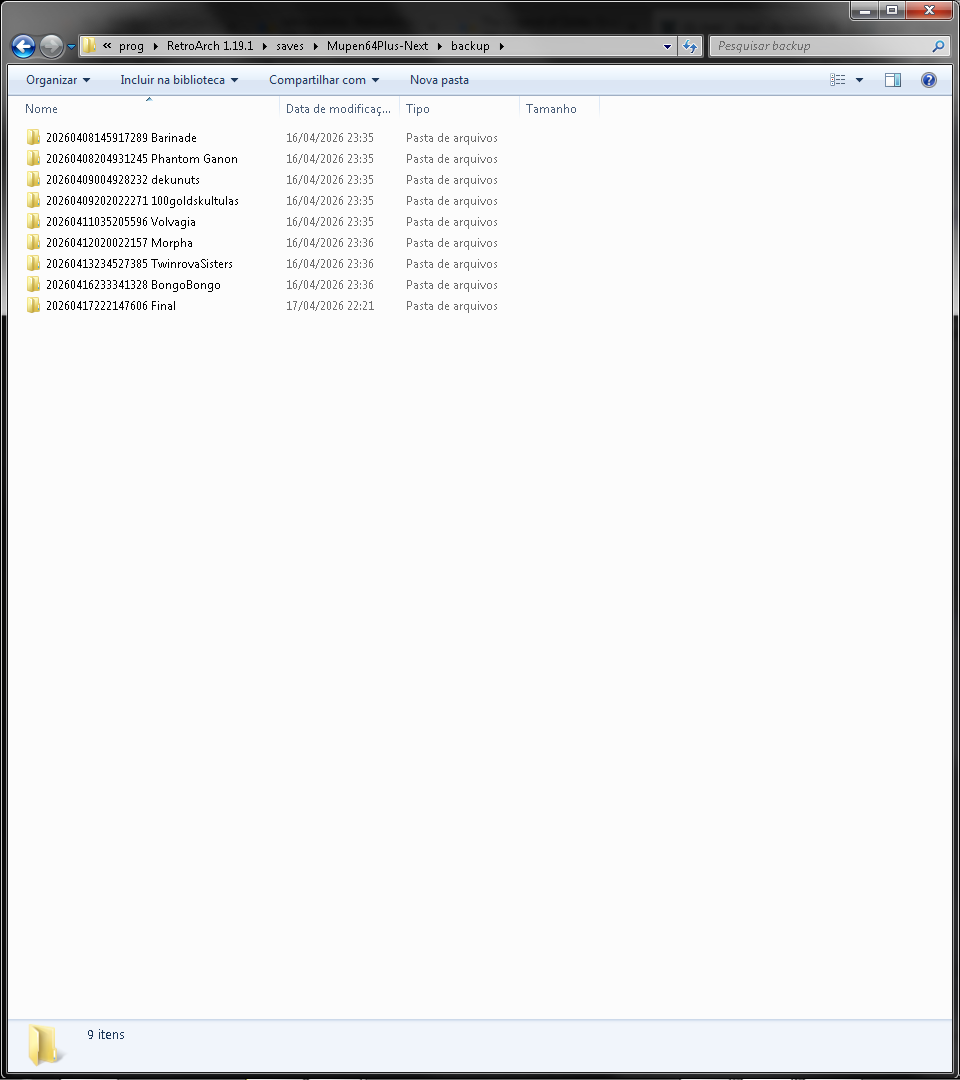Viewport: 960px width, 1080px height.
Task: Click the Phantom Ganon row folder icon
Action: pos(34,158)
